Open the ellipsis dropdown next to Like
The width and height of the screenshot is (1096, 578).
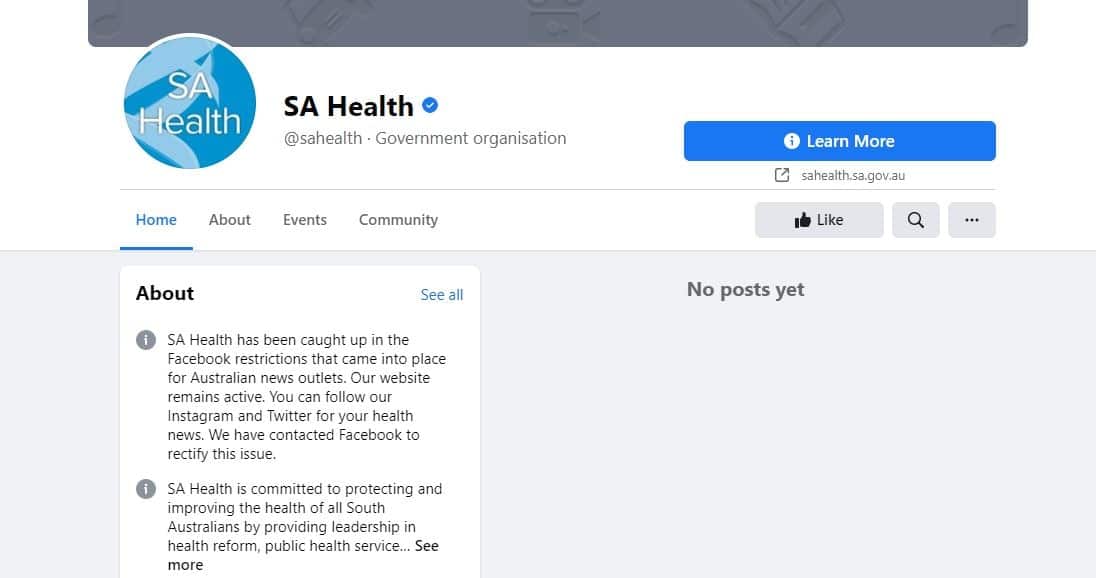coord(971,220)
